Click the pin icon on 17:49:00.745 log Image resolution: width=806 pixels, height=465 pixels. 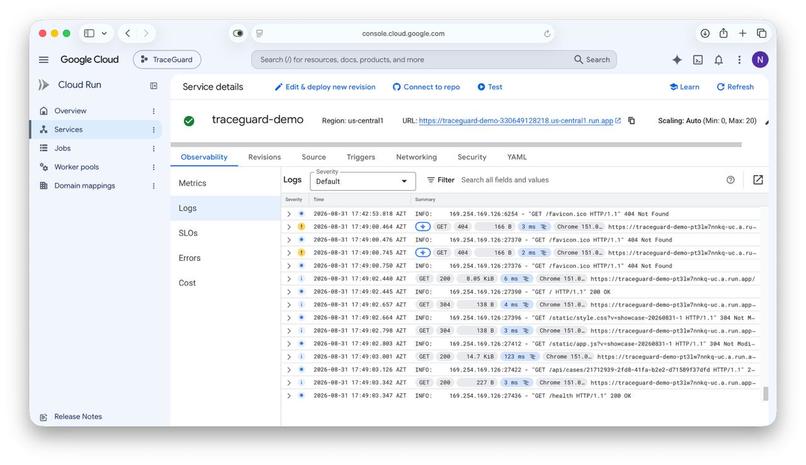(x=423, y=253)
